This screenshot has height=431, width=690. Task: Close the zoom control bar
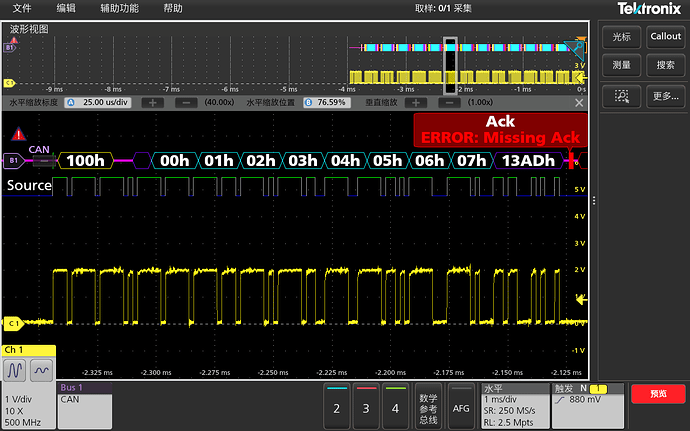579,102
